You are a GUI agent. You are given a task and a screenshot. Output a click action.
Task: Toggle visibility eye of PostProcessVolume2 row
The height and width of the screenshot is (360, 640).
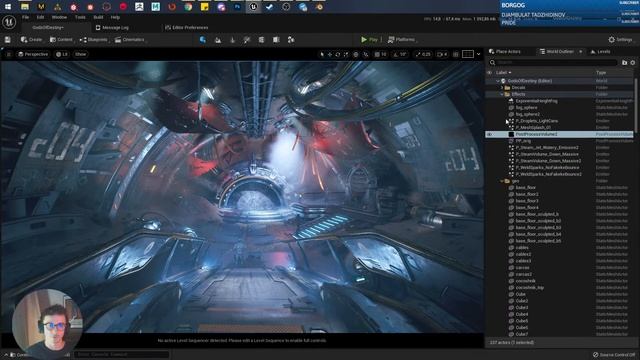489,134
